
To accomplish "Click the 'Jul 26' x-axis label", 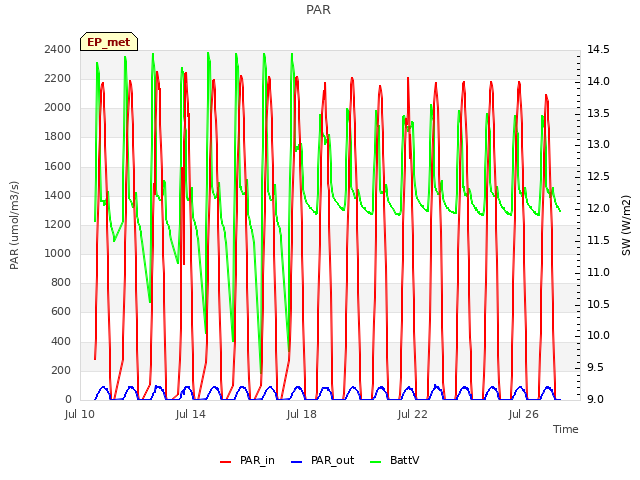I will 524,414.
